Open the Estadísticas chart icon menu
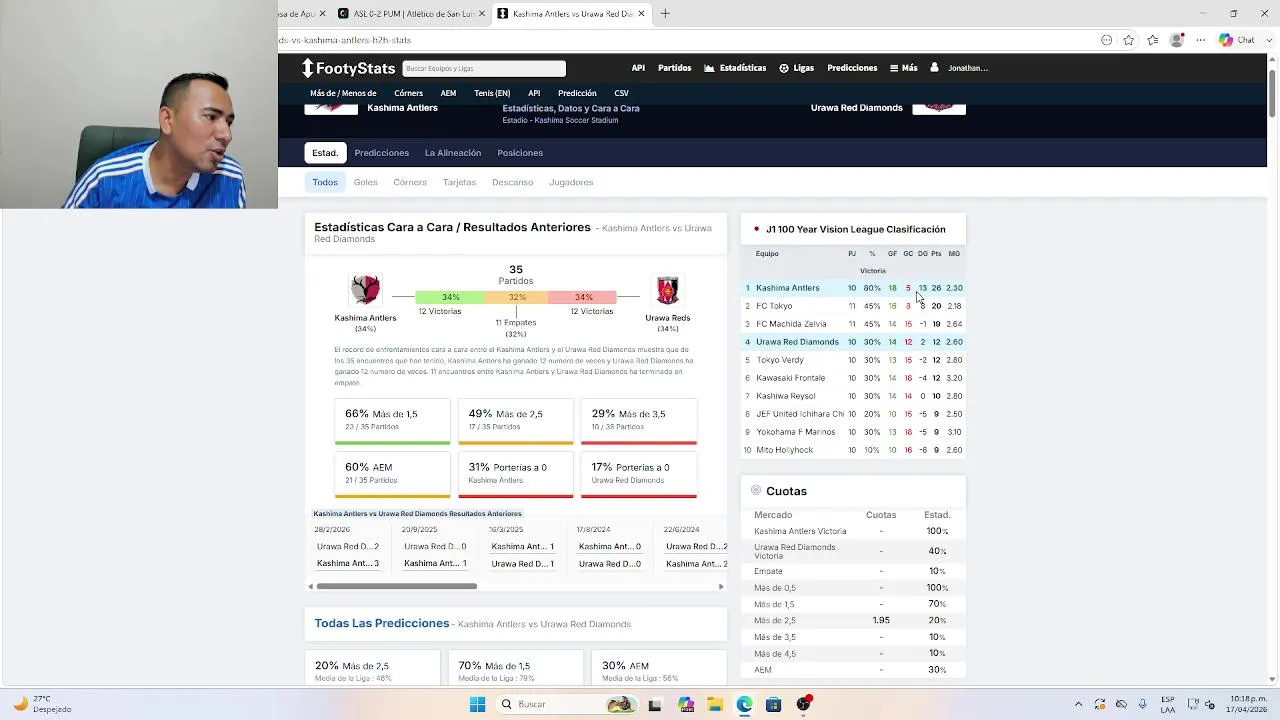This screenshot has width=1280, height=720. pos(709,68)
